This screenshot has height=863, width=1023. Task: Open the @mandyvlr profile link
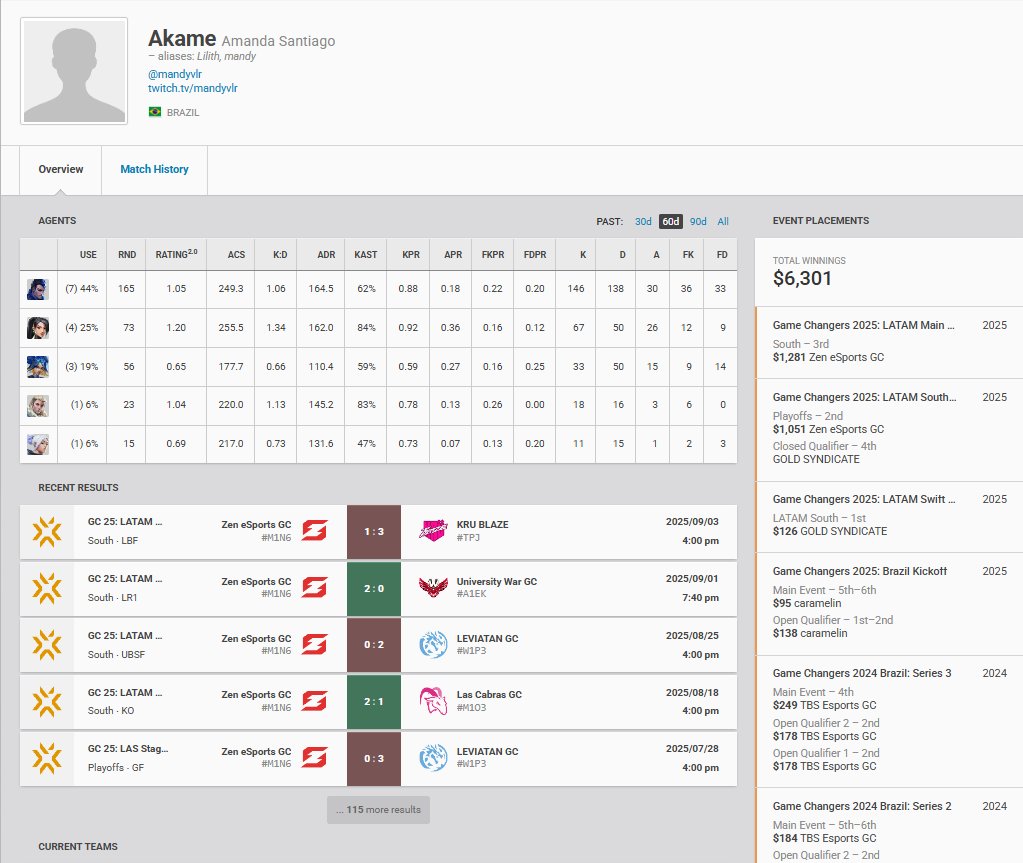point(175,74)
